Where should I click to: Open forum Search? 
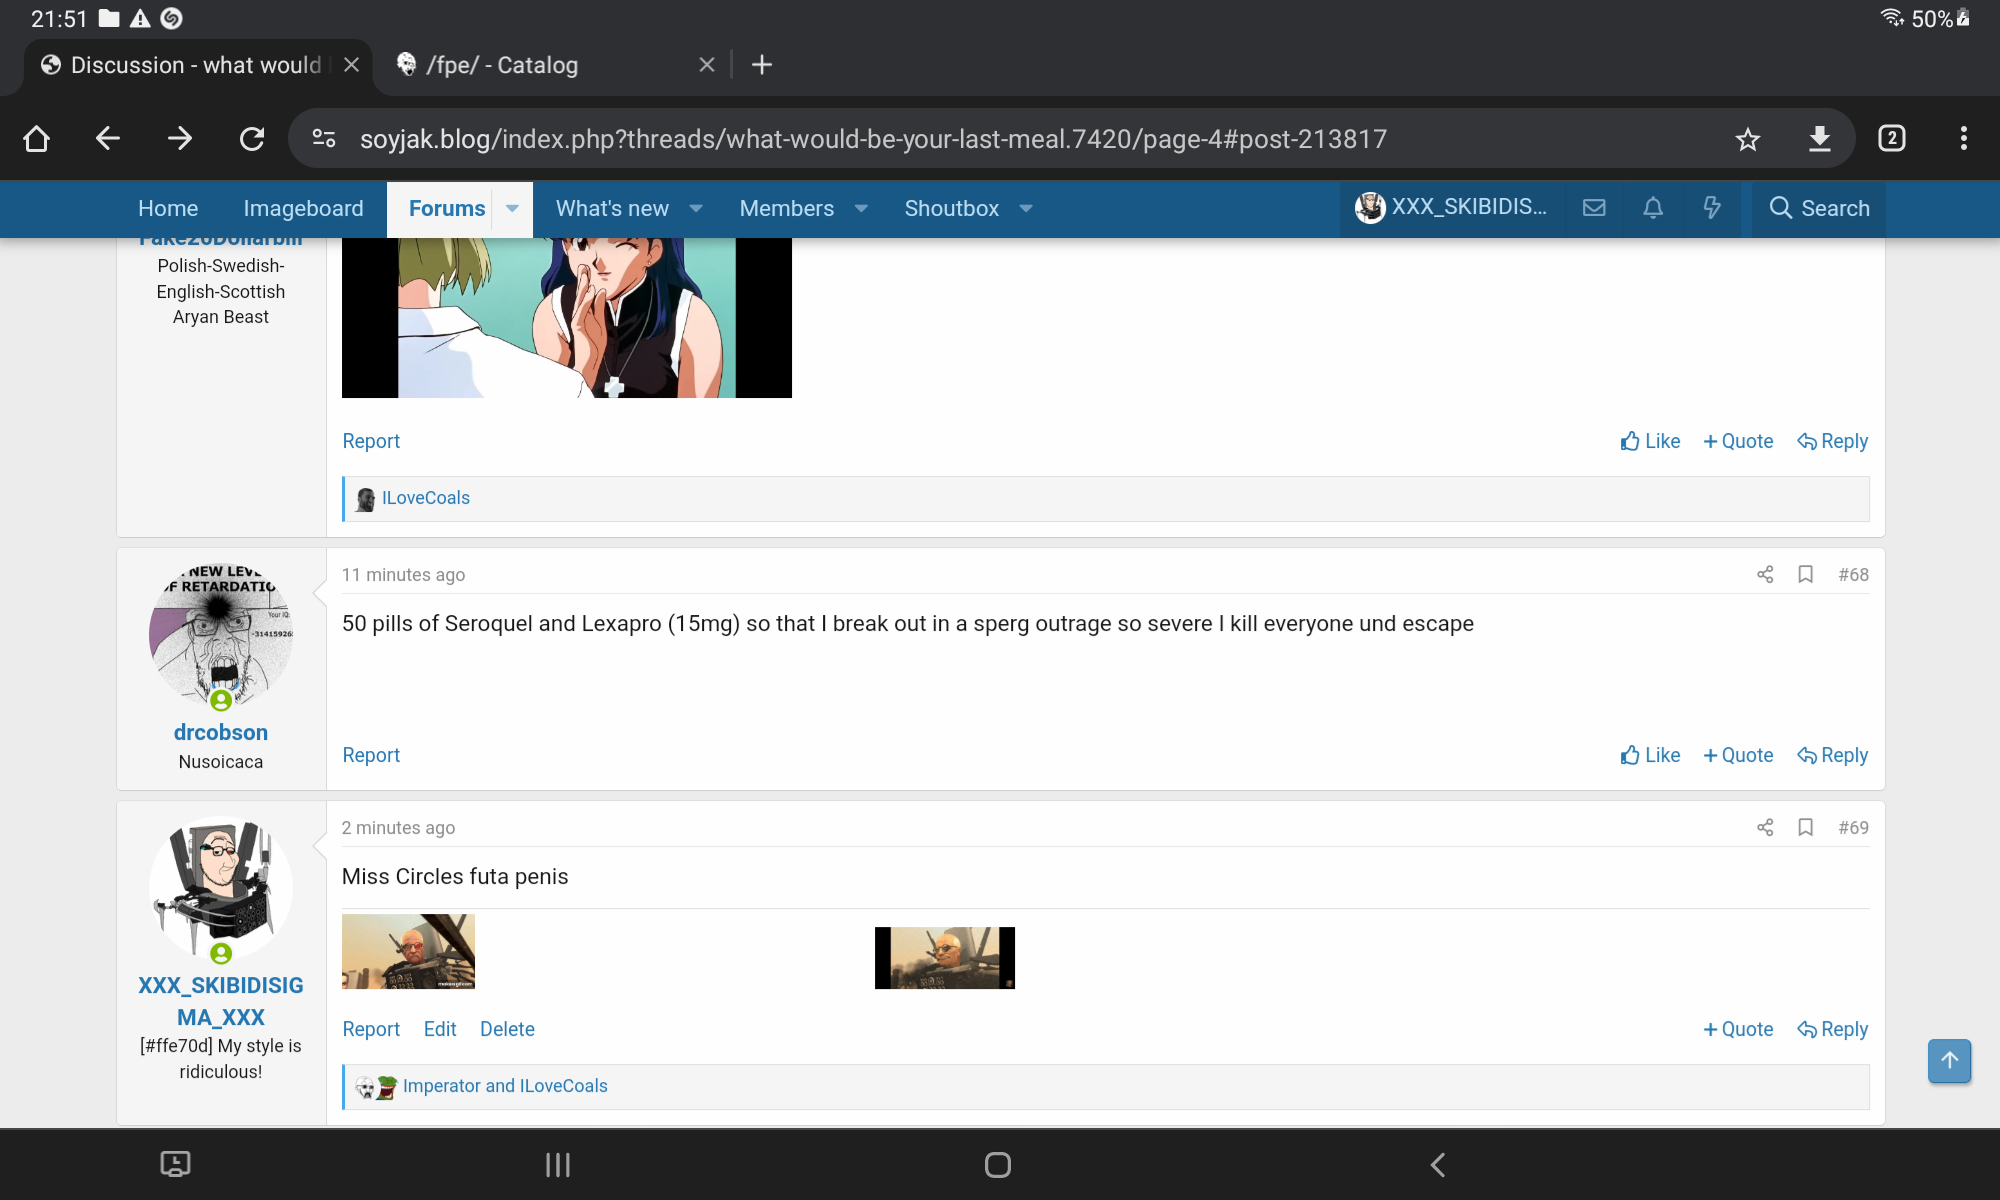tap(1819, 208)
